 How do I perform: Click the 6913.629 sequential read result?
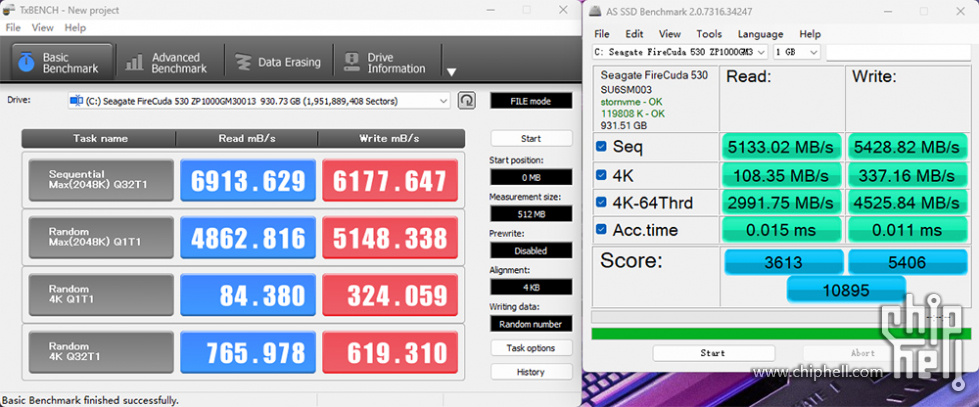click(248, 180)
